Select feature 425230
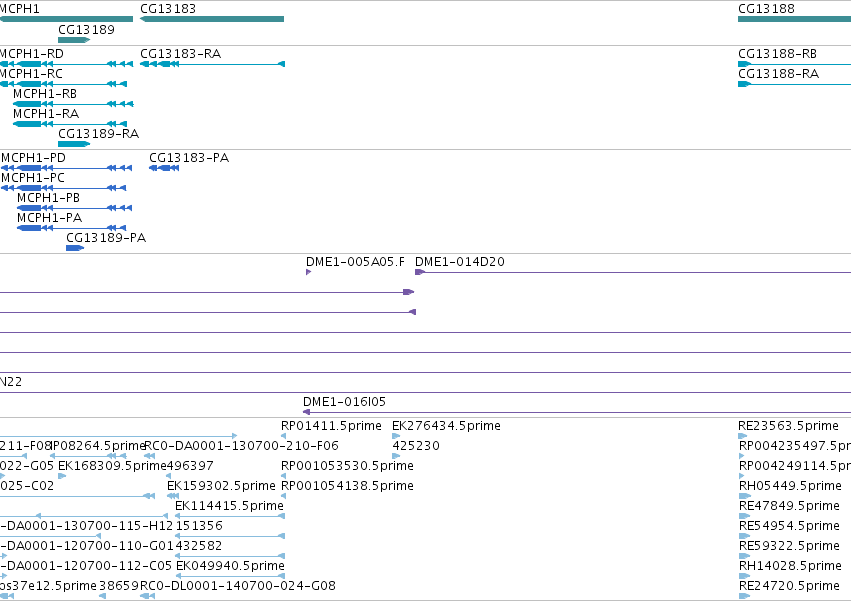Screen dimensions: 851x601 click(x=416, y=446)
